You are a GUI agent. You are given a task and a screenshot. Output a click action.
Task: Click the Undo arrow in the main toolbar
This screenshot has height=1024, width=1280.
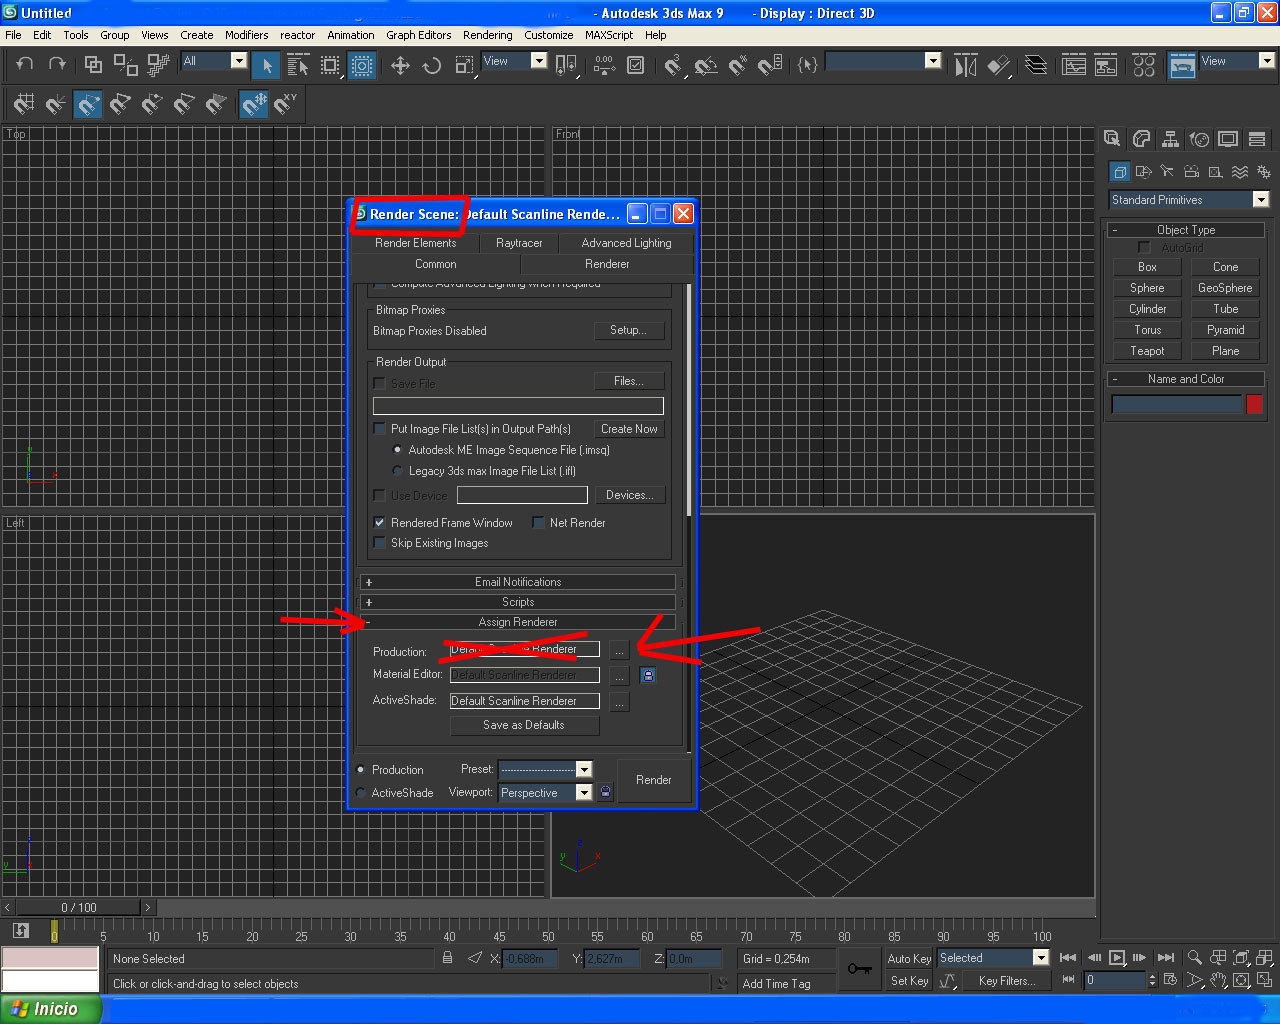click(x=25, y=64)
